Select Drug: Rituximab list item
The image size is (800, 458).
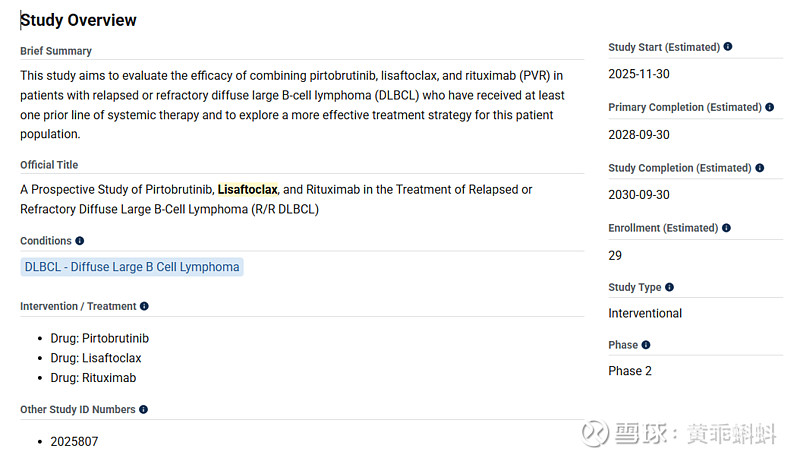click(93, 378)
